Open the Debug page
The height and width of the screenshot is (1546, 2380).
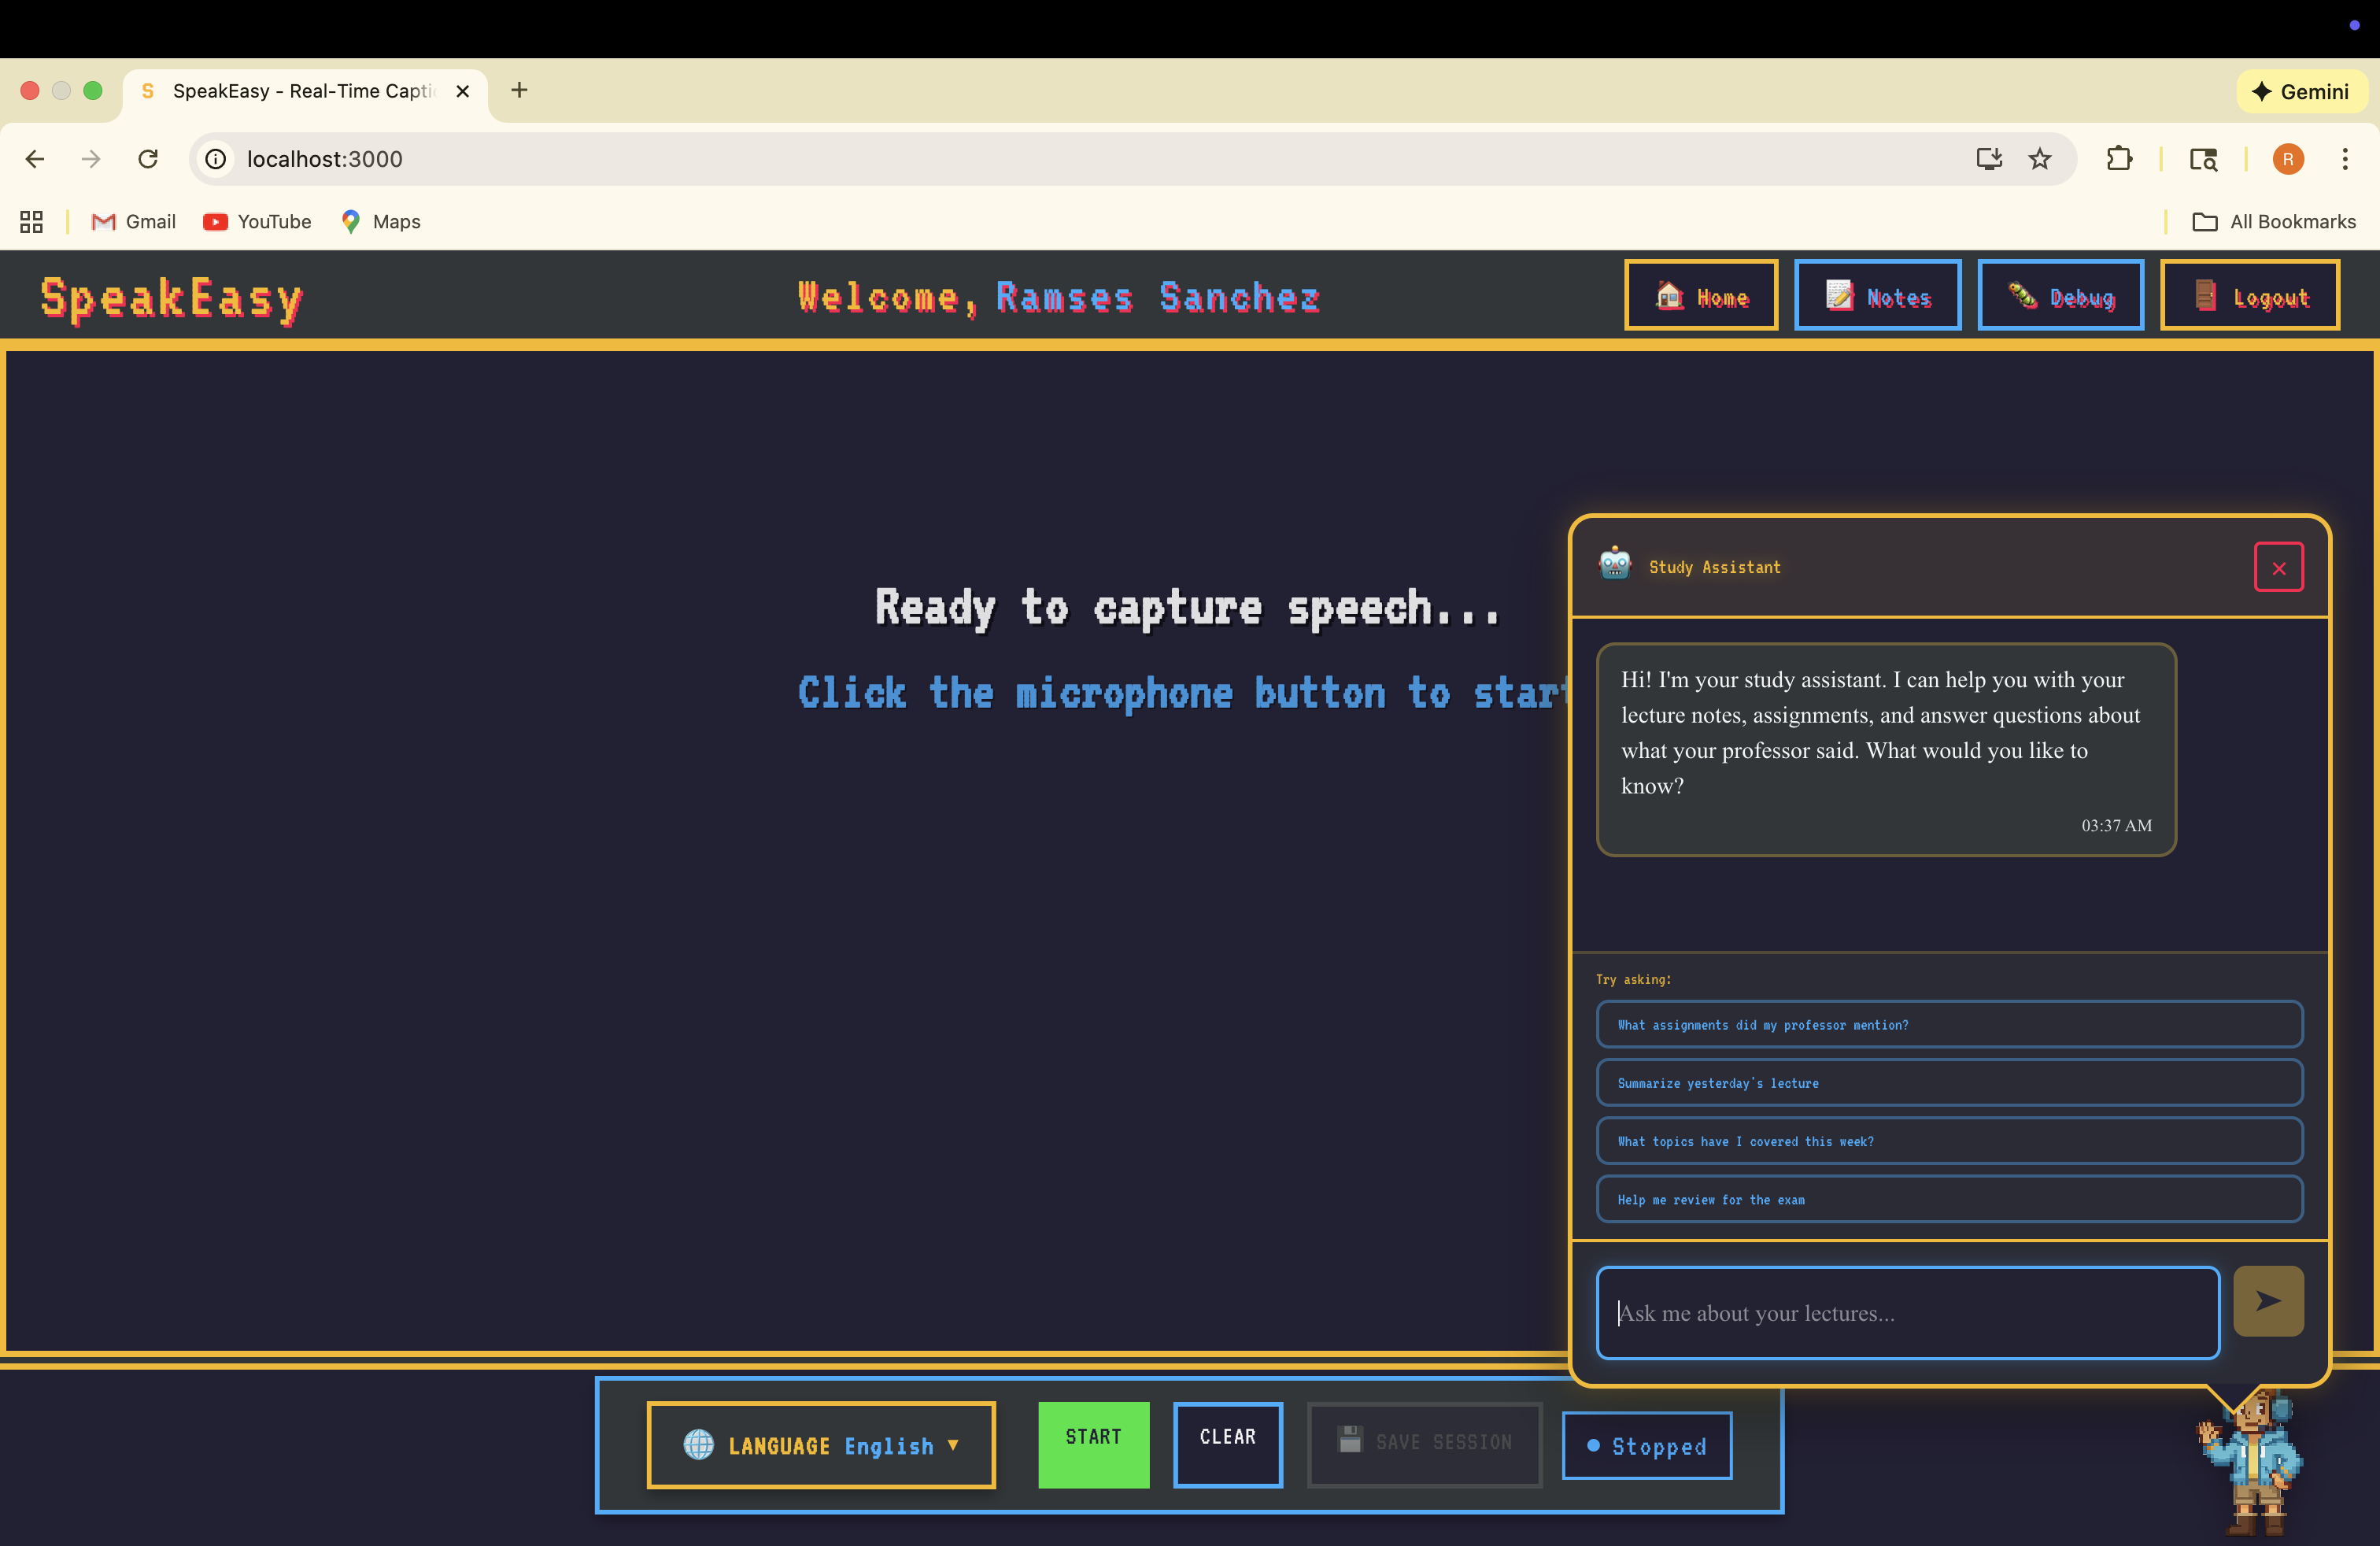[x=2060, y=296]
